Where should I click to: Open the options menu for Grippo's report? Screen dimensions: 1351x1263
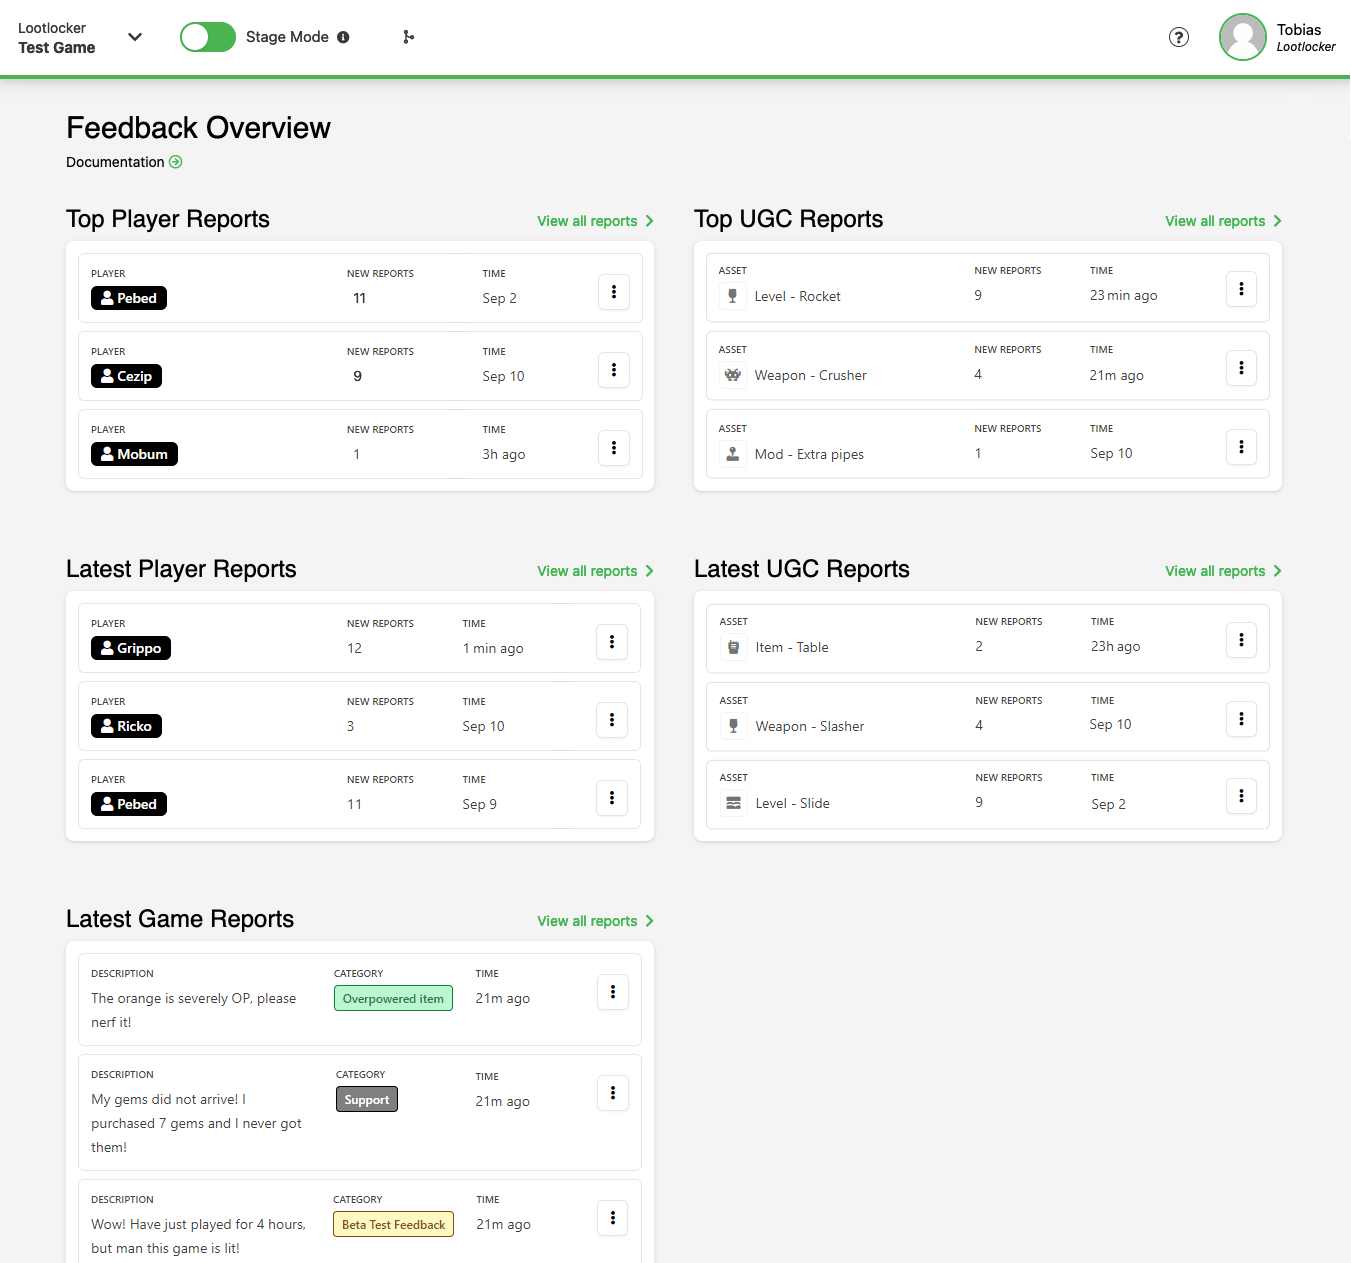point(612,642)
